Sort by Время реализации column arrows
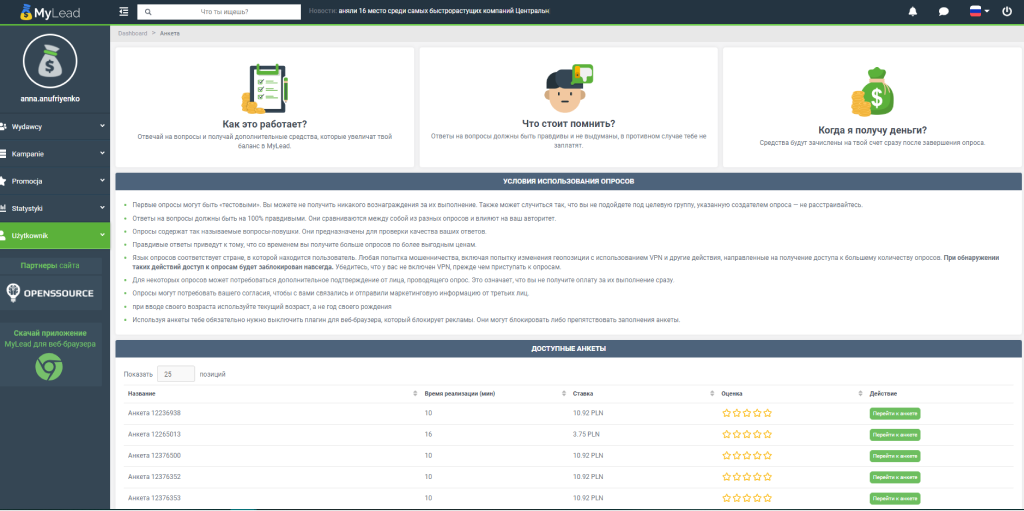The height and width of the screenshot is (511, 1024). click(564, 394)
